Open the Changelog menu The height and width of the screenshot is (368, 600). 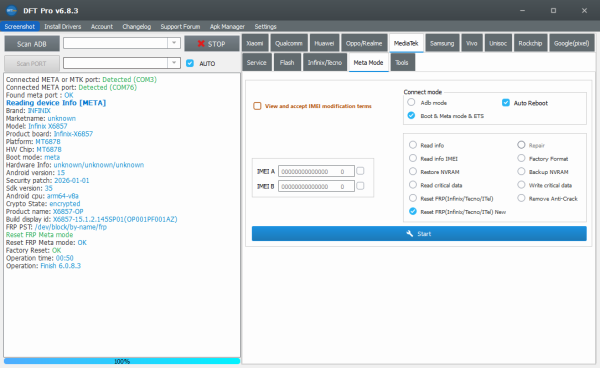click(137, 26)
